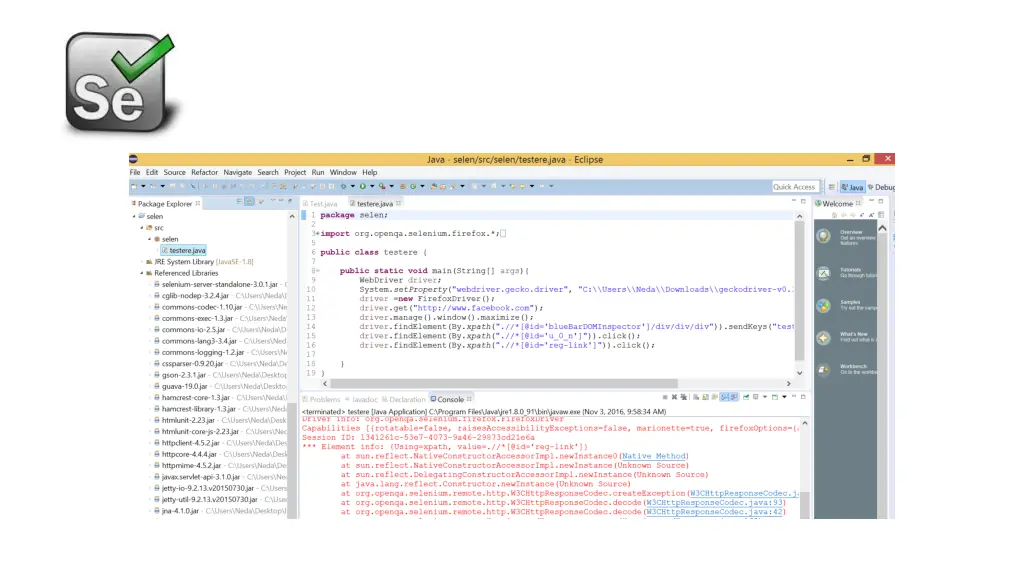
Task: Click Collapse All in Package Explorer
Action: click(239, 202)
